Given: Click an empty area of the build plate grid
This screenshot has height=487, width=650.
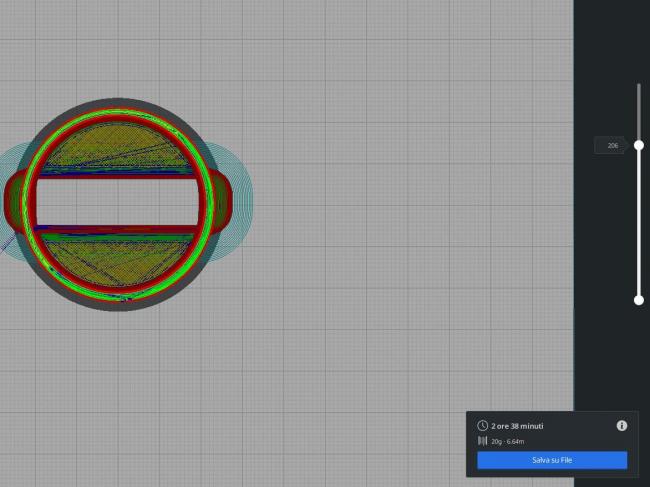Looking at the screenshot, I should (x=400, y=250).
